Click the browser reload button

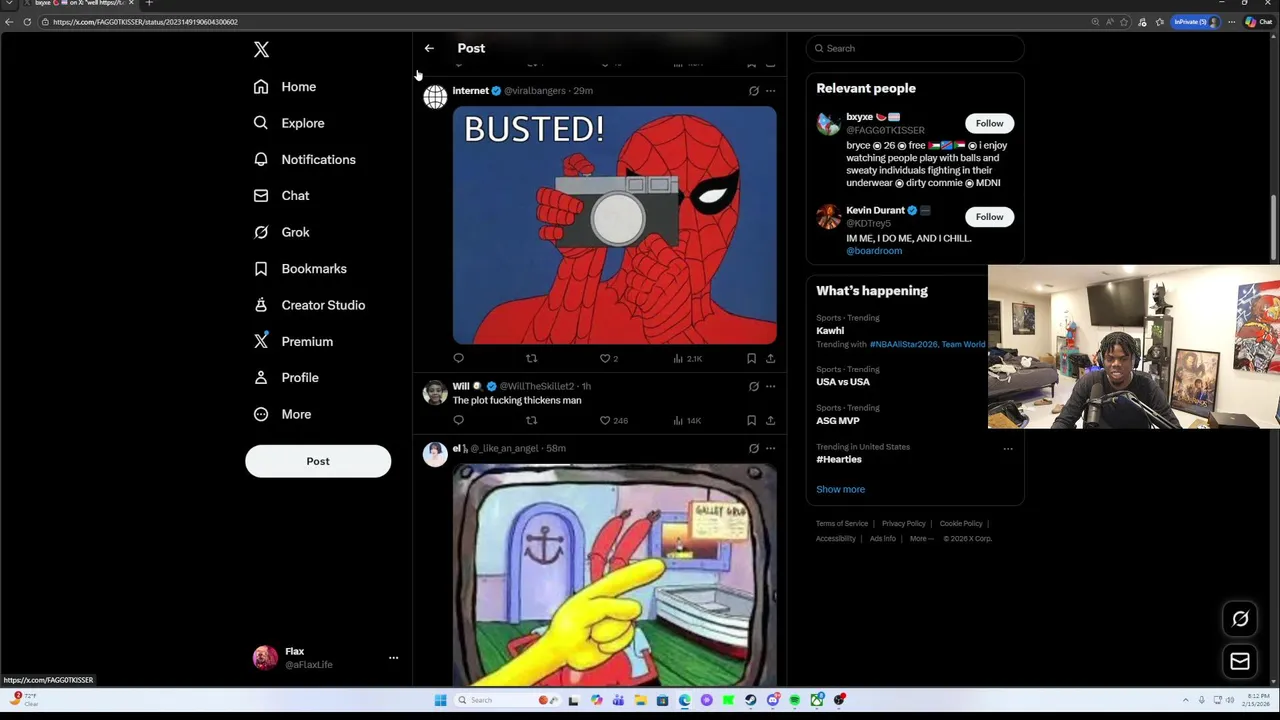(x=27, y=22)
